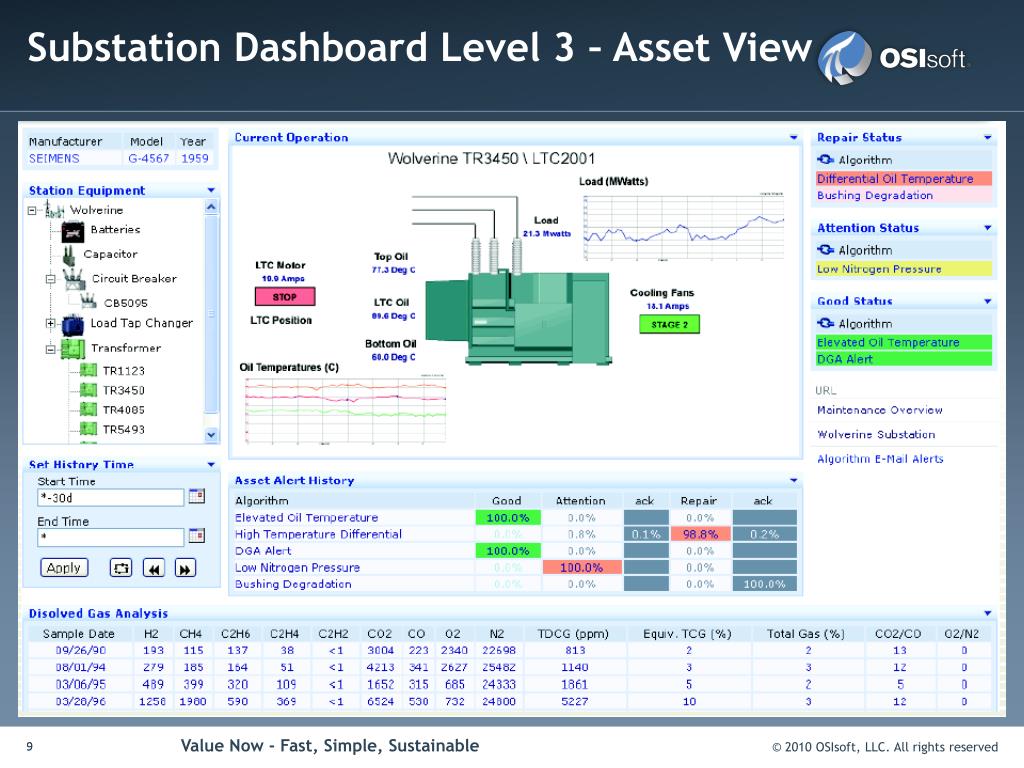Viewport: 1024px width, 768px height.
Task: Click the OSIsoft logo
Action: tap(894, 57)
